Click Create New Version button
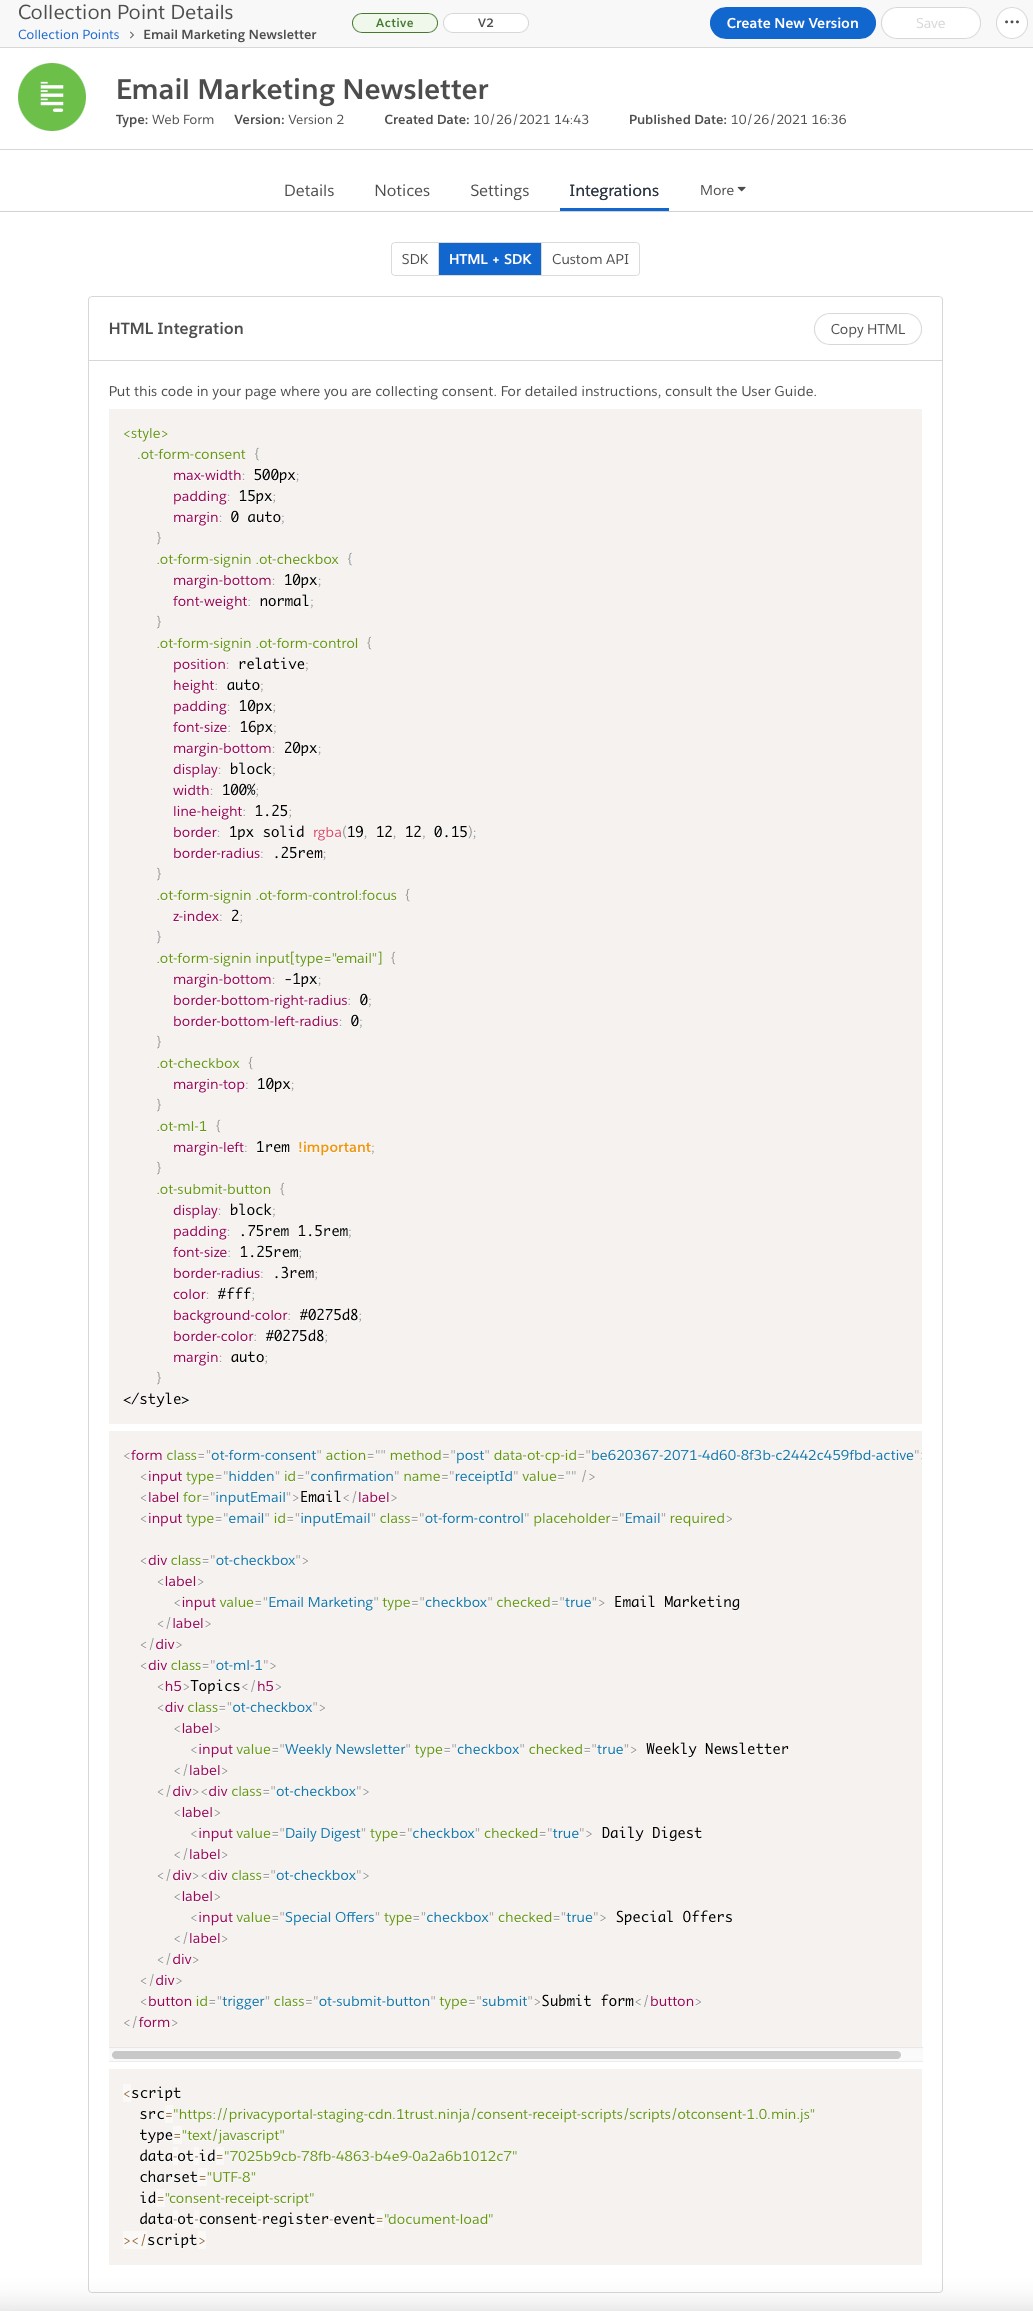This screenshot has width=1033, height=2311. coord(793,23)
